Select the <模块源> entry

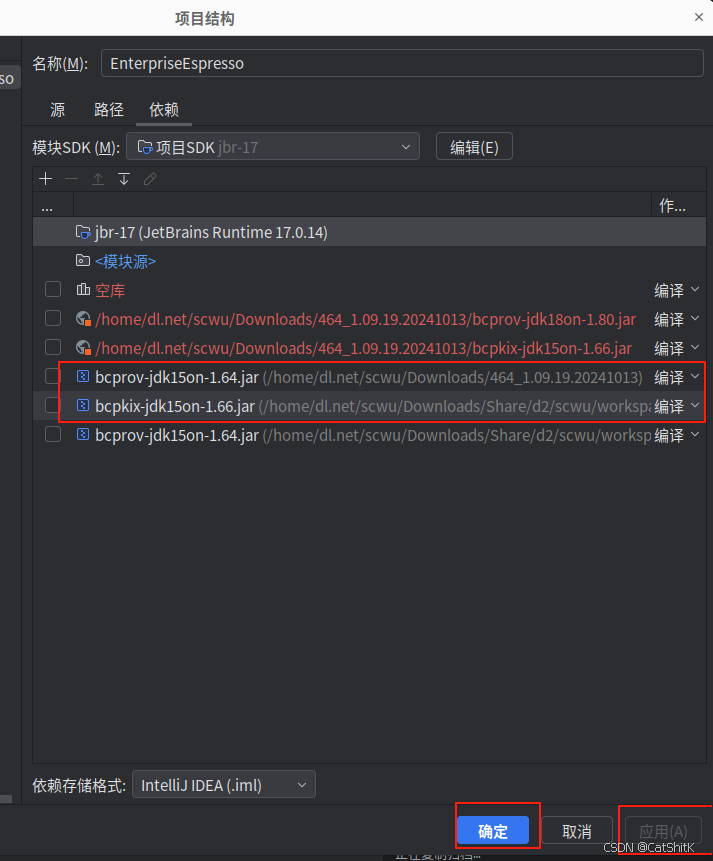point(125,261)
